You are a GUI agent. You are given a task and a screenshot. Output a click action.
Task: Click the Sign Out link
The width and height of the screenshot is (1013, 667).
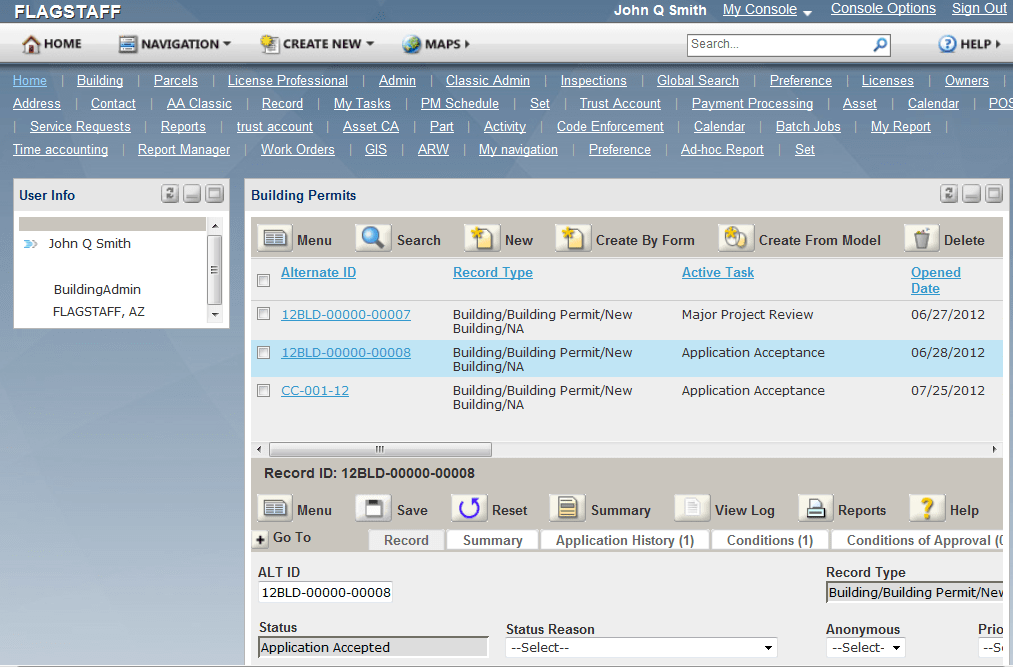point(978,9)
